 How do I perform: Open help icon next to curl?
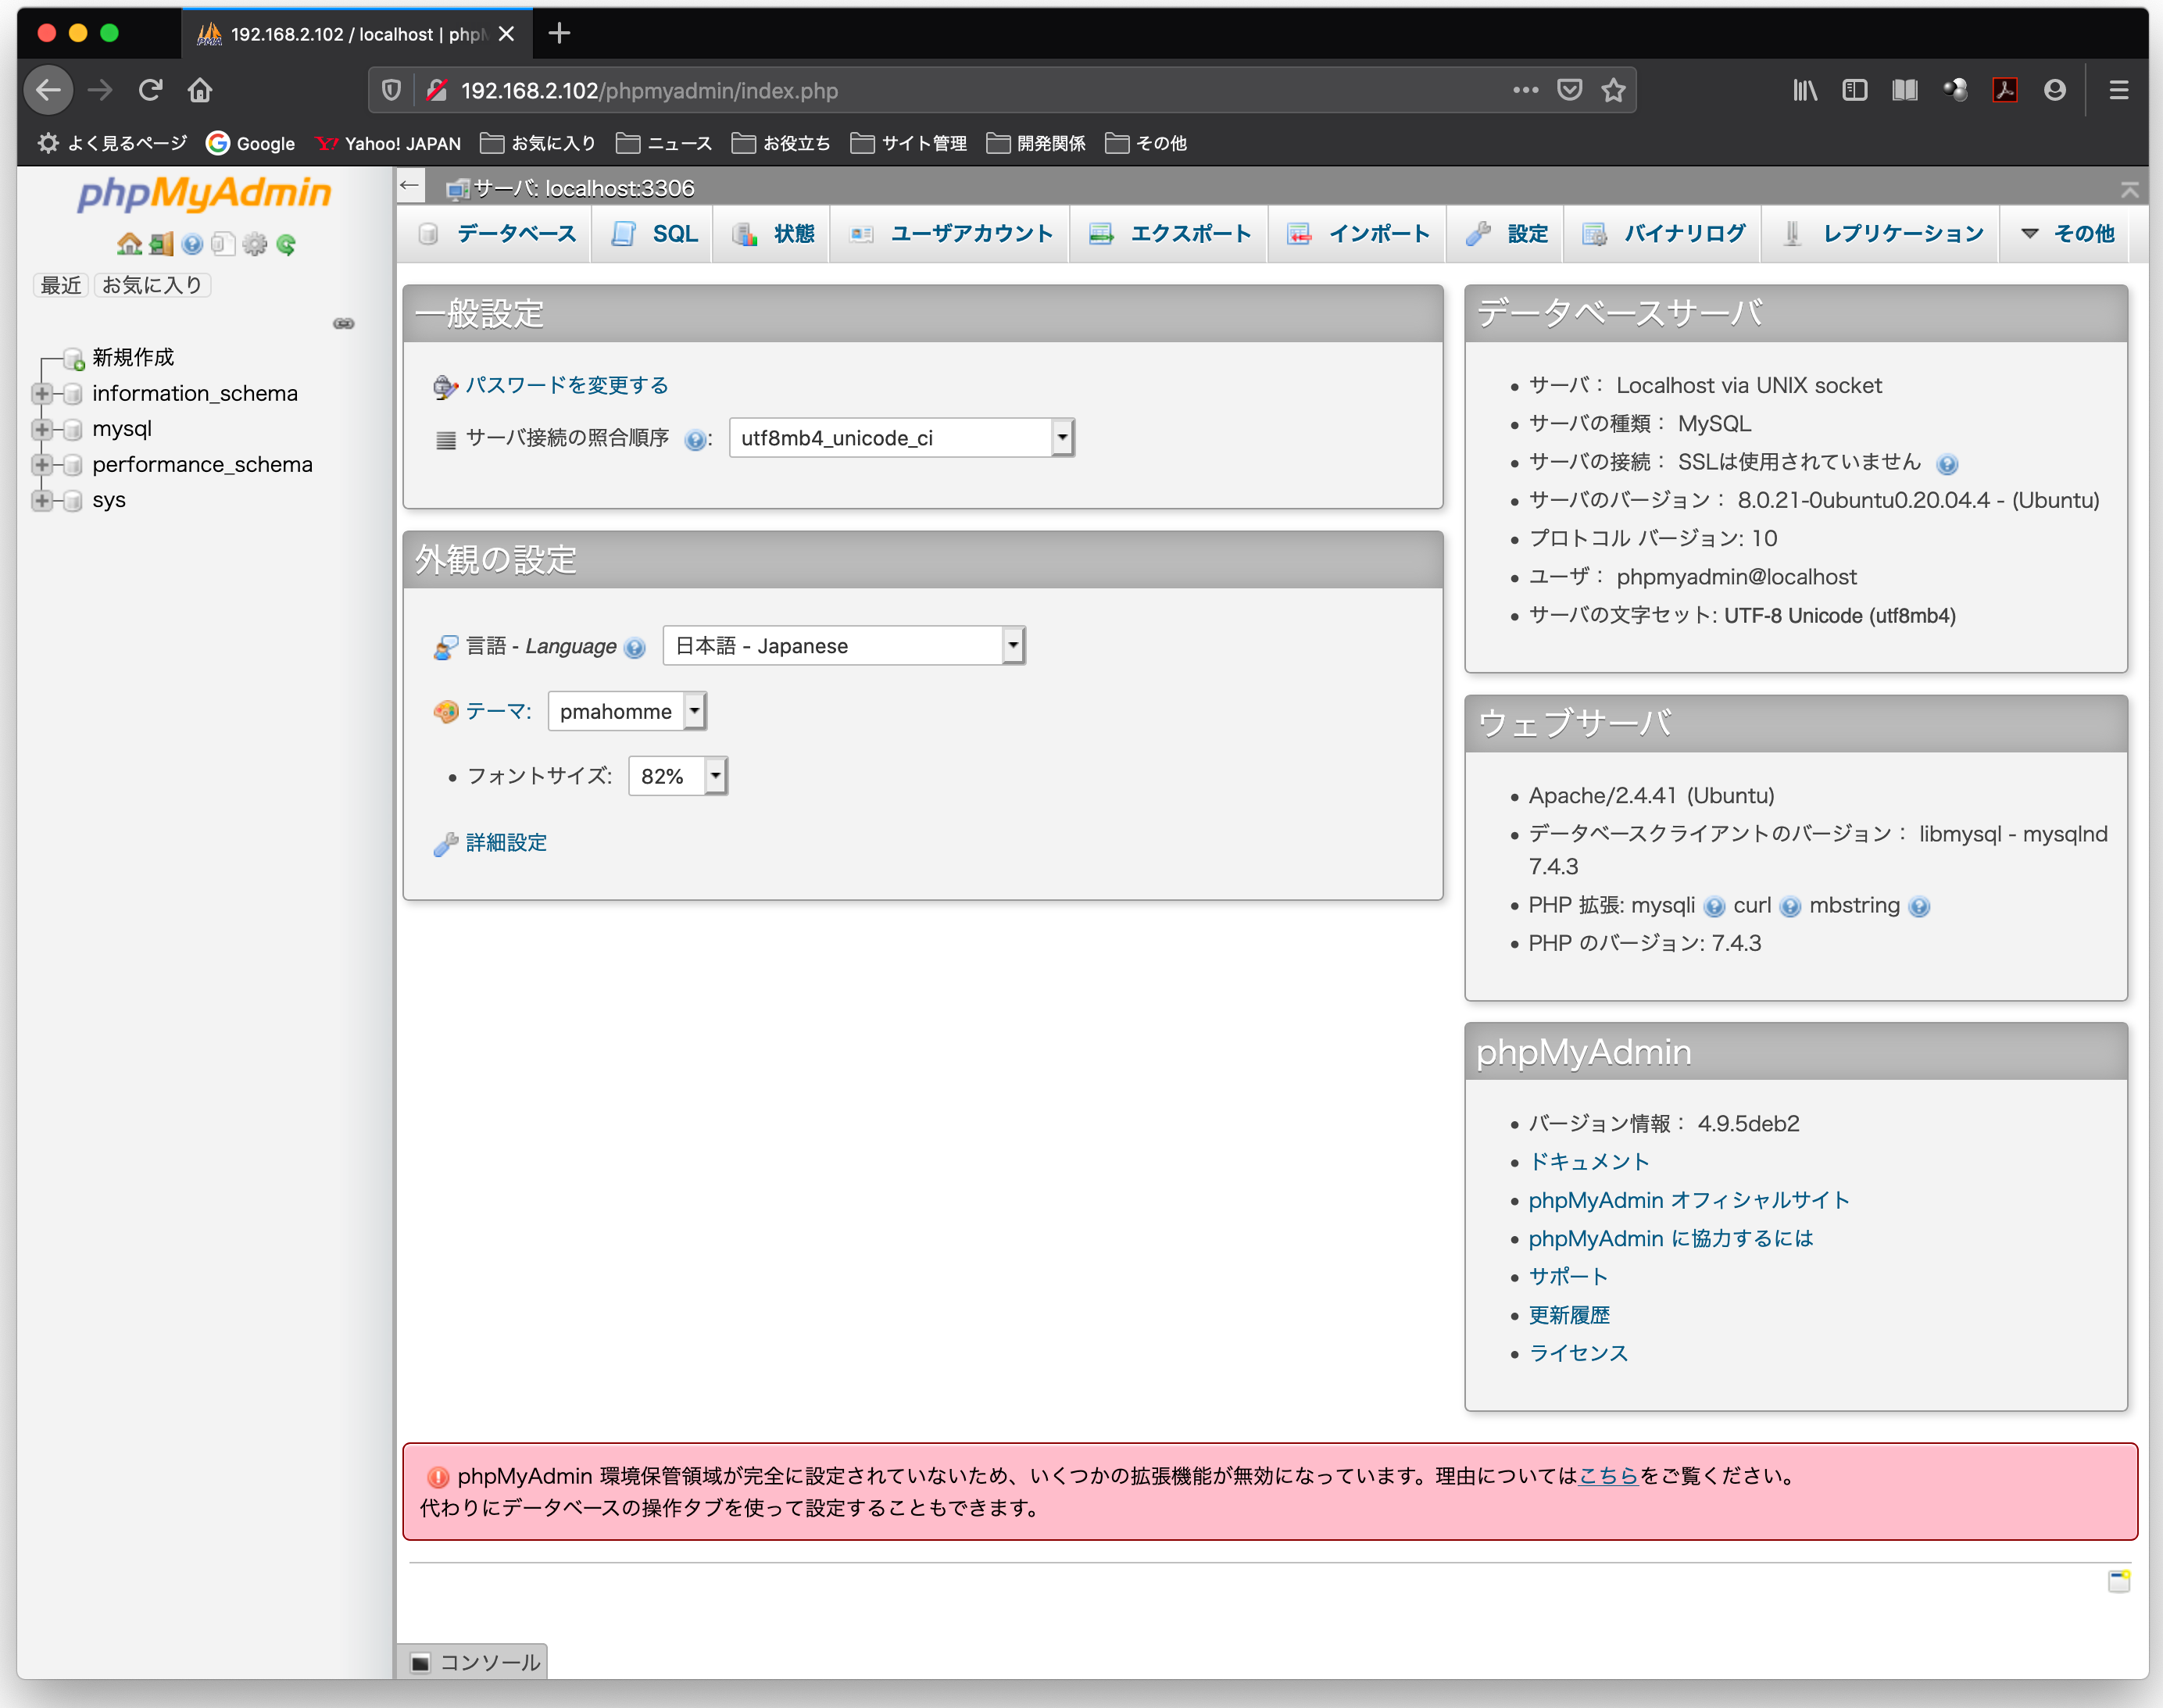click(x=1790, y=907)
